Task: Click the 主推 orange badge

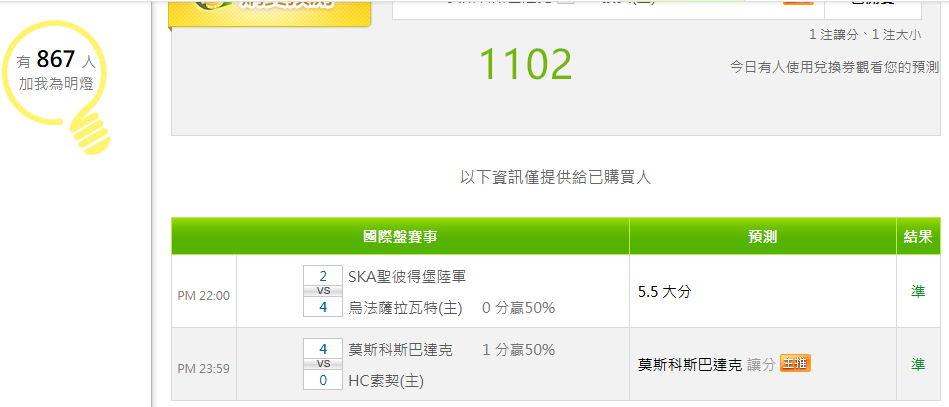Action: coord(795,363)
